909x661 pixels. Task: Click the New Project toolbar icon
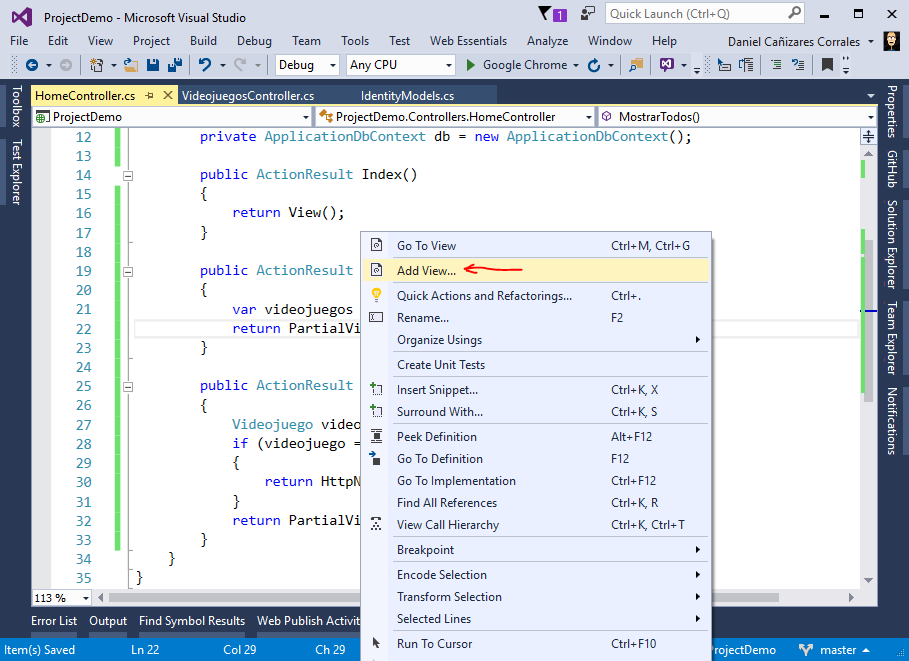pos(94,66)
